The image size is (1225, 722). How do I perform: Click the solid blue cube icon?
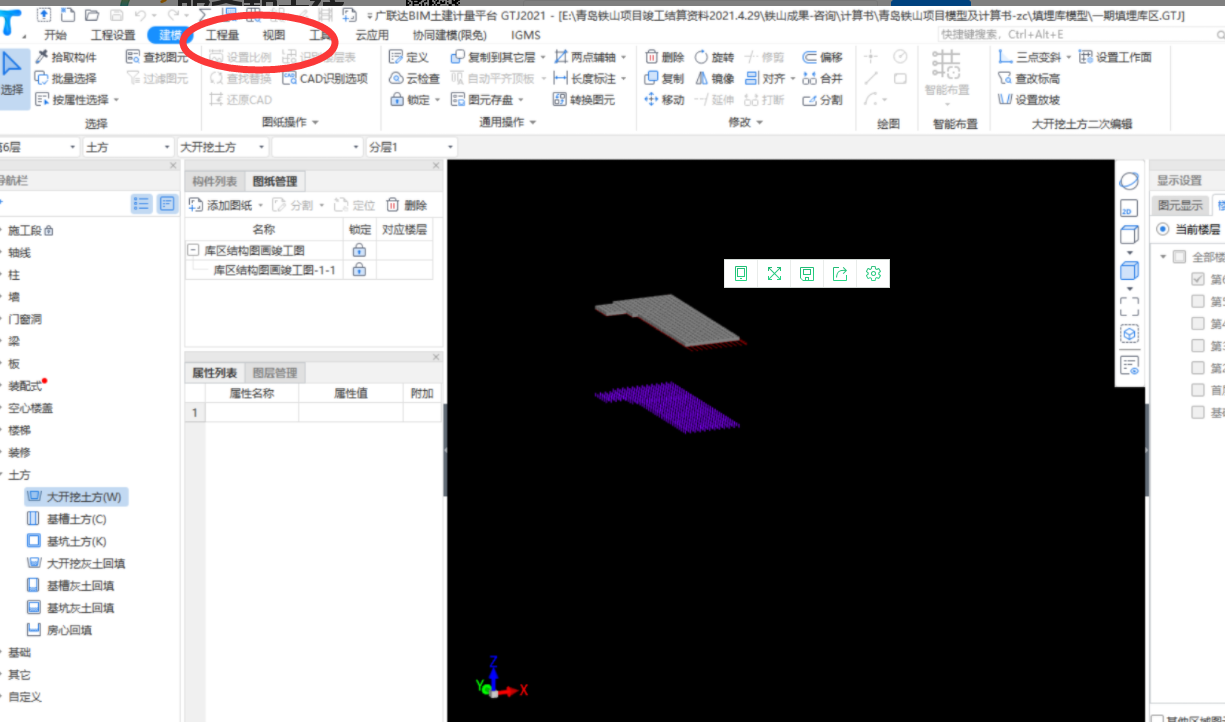1128,271
